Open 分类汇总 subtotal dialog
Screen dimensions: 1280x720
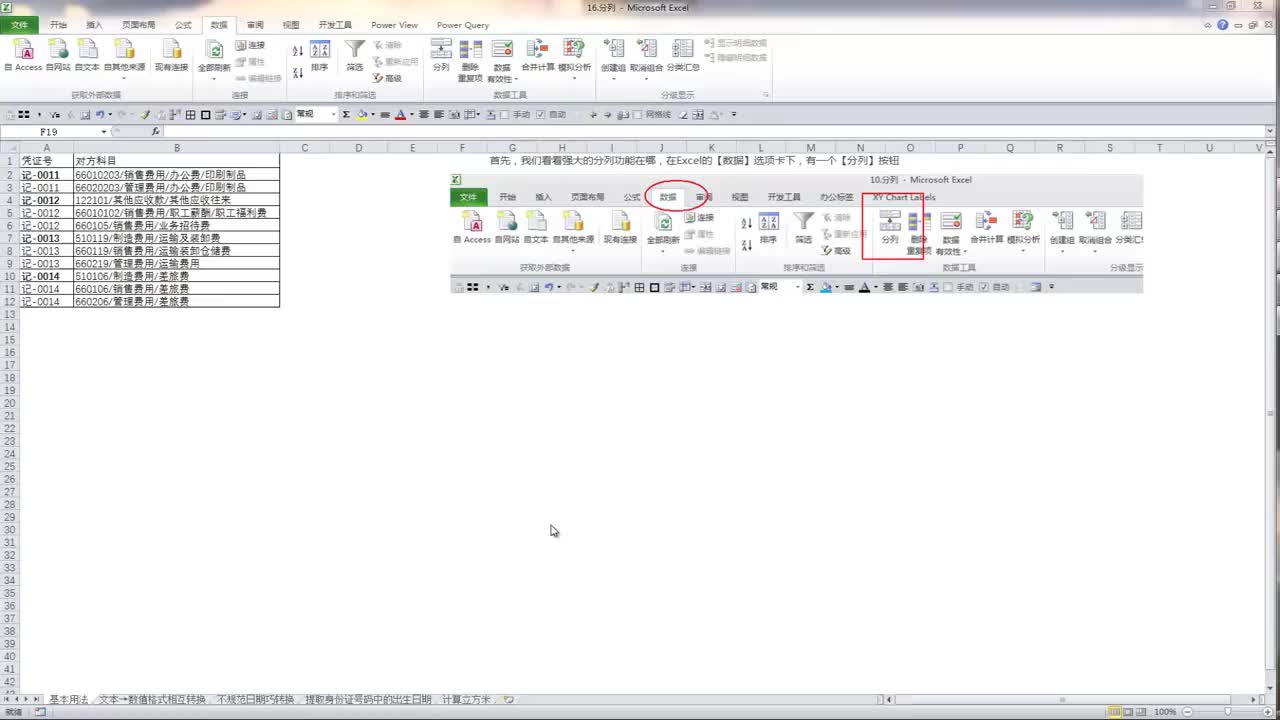683,56
